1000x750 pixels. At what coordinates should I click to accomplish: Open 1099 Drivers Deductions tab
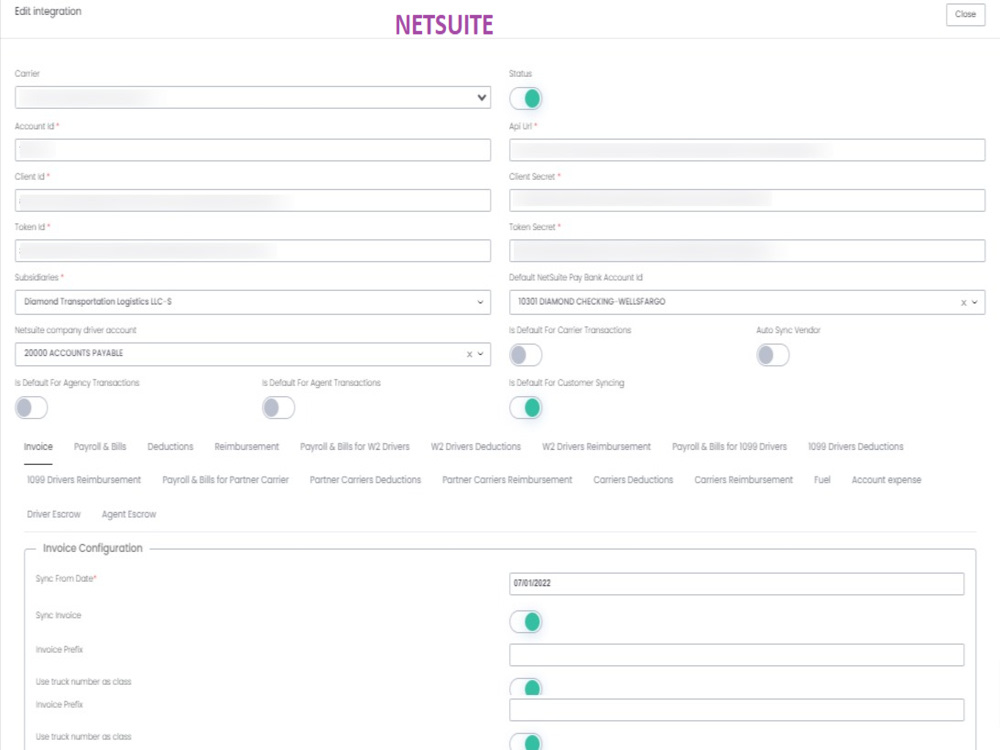[x=856, y=446]
